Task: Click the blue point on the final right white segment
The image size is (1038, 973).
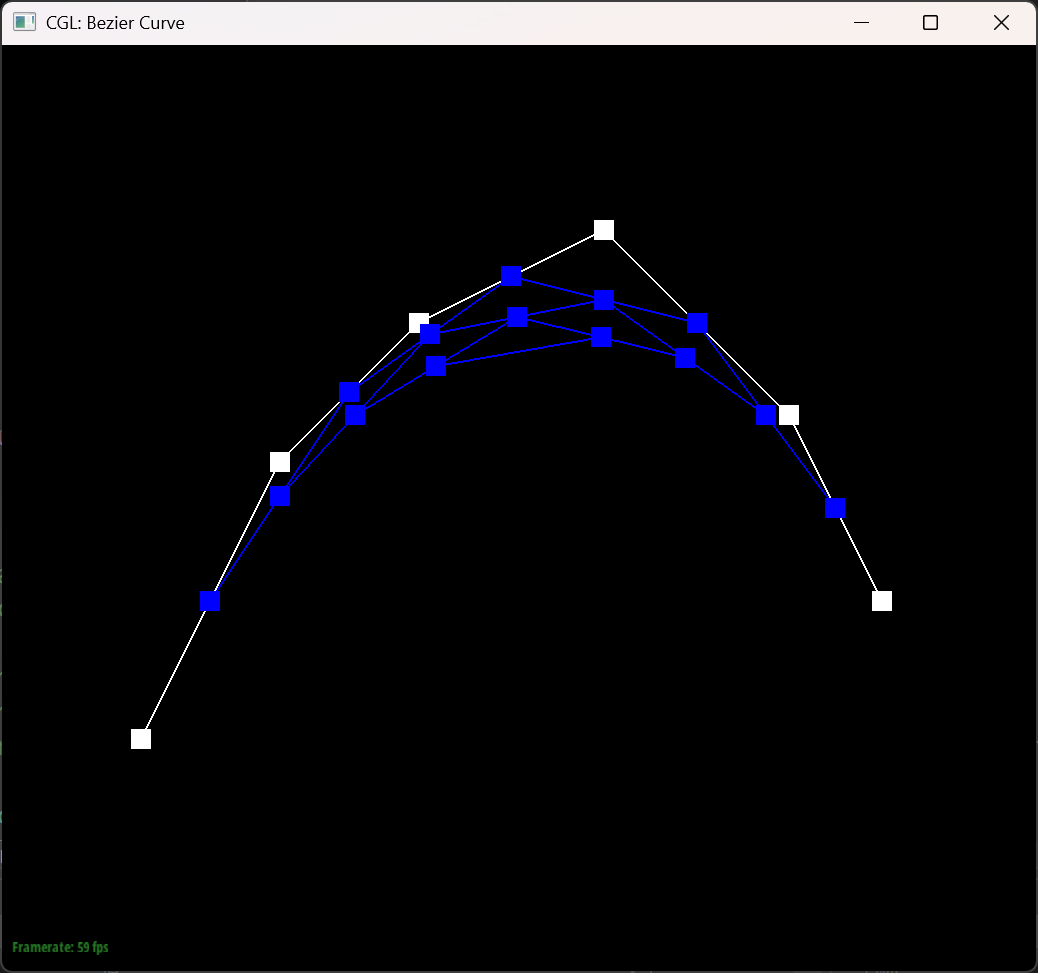Action: click(x=835, y=508)
